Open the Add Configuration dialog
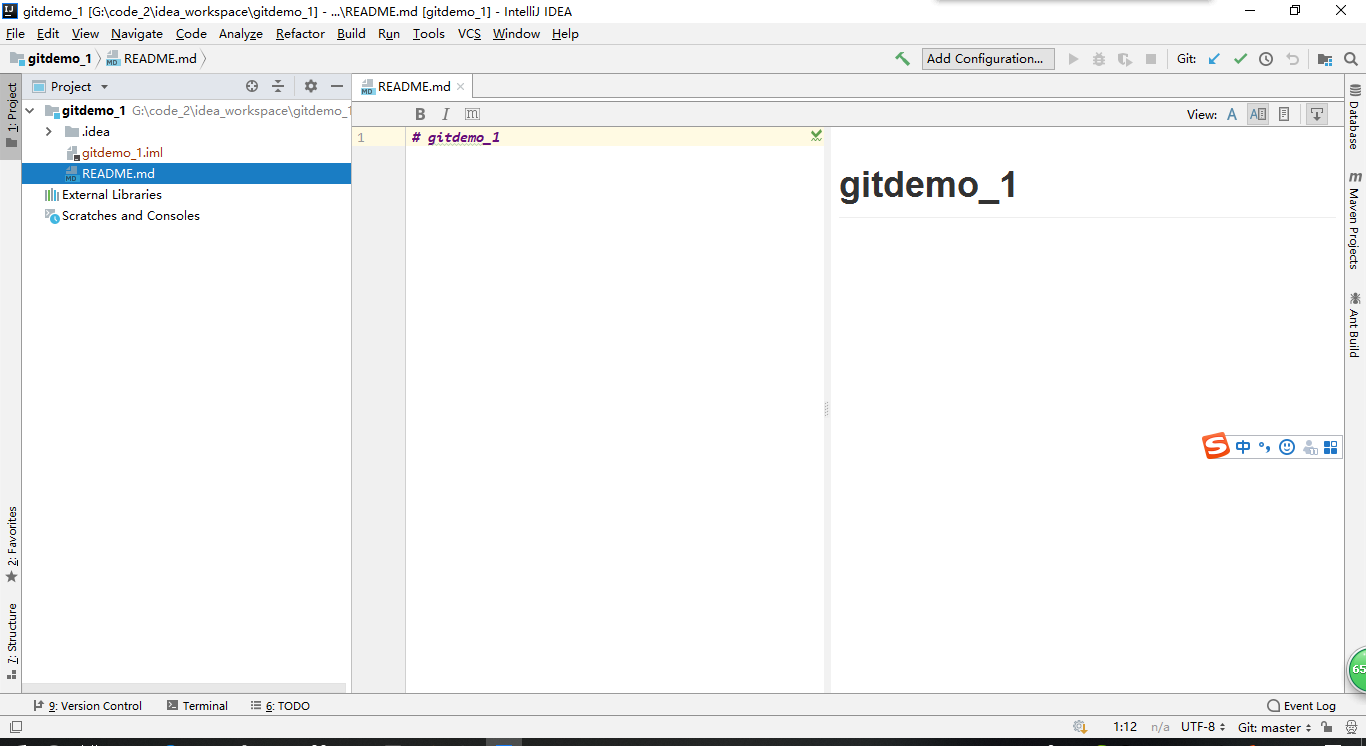Viewport: 1366px width, 746px height. (x=987, y=59)
